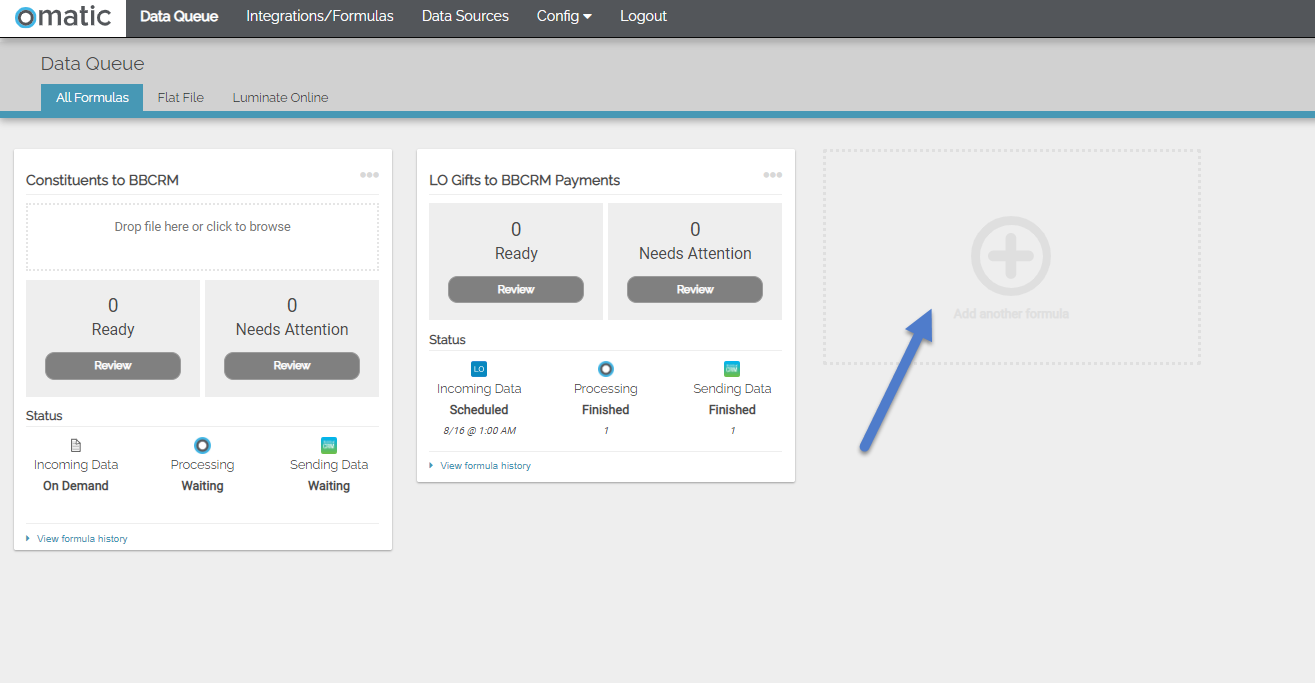Expand View formula history in LO Gifts card
The width and height of the screenshot is (1315, 683).
click(485, 466)
